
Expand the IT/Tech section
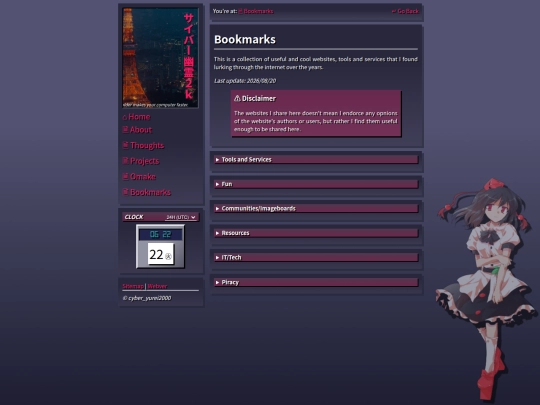pos(316,258)
